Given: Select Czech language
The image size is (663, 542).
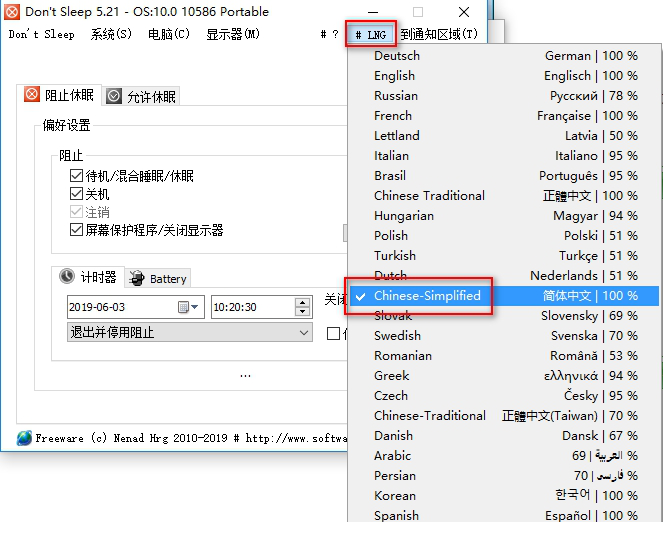Looking at the screenshot, I should point(506,396).
